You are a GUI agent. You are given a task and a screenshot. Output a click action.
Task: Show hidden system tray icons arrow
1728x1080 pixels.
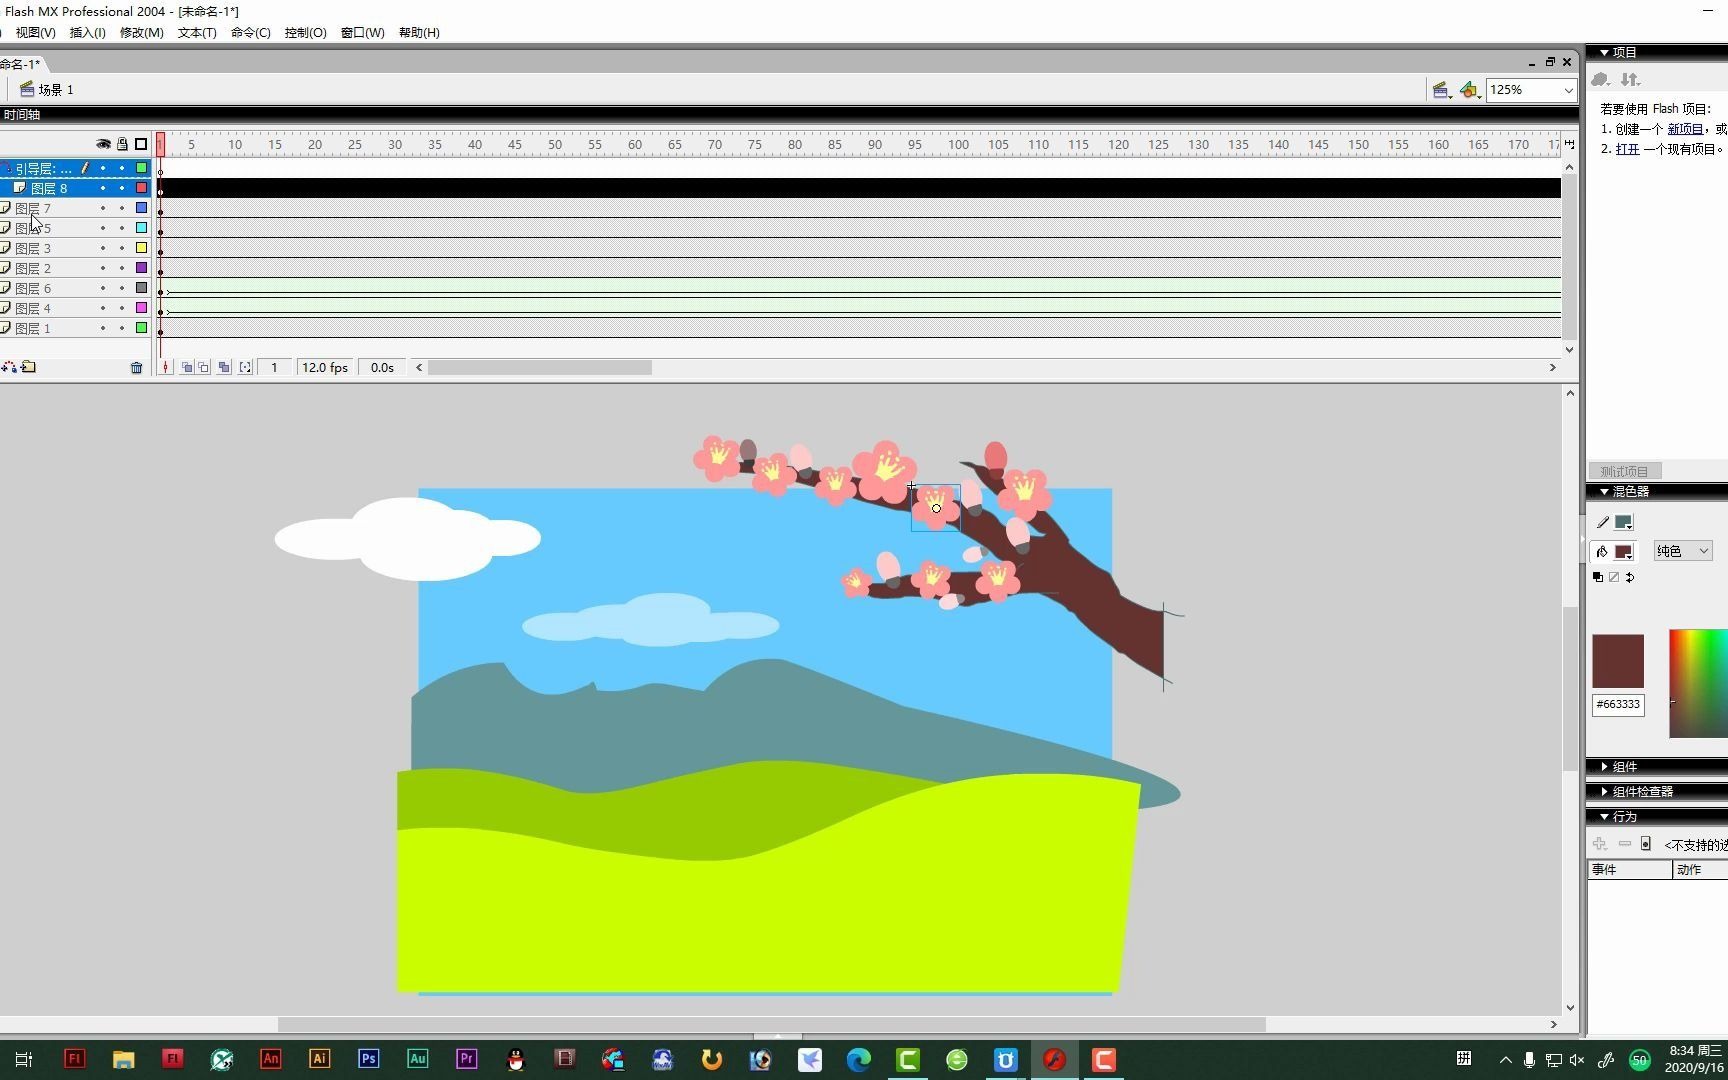[1505, 1060]
